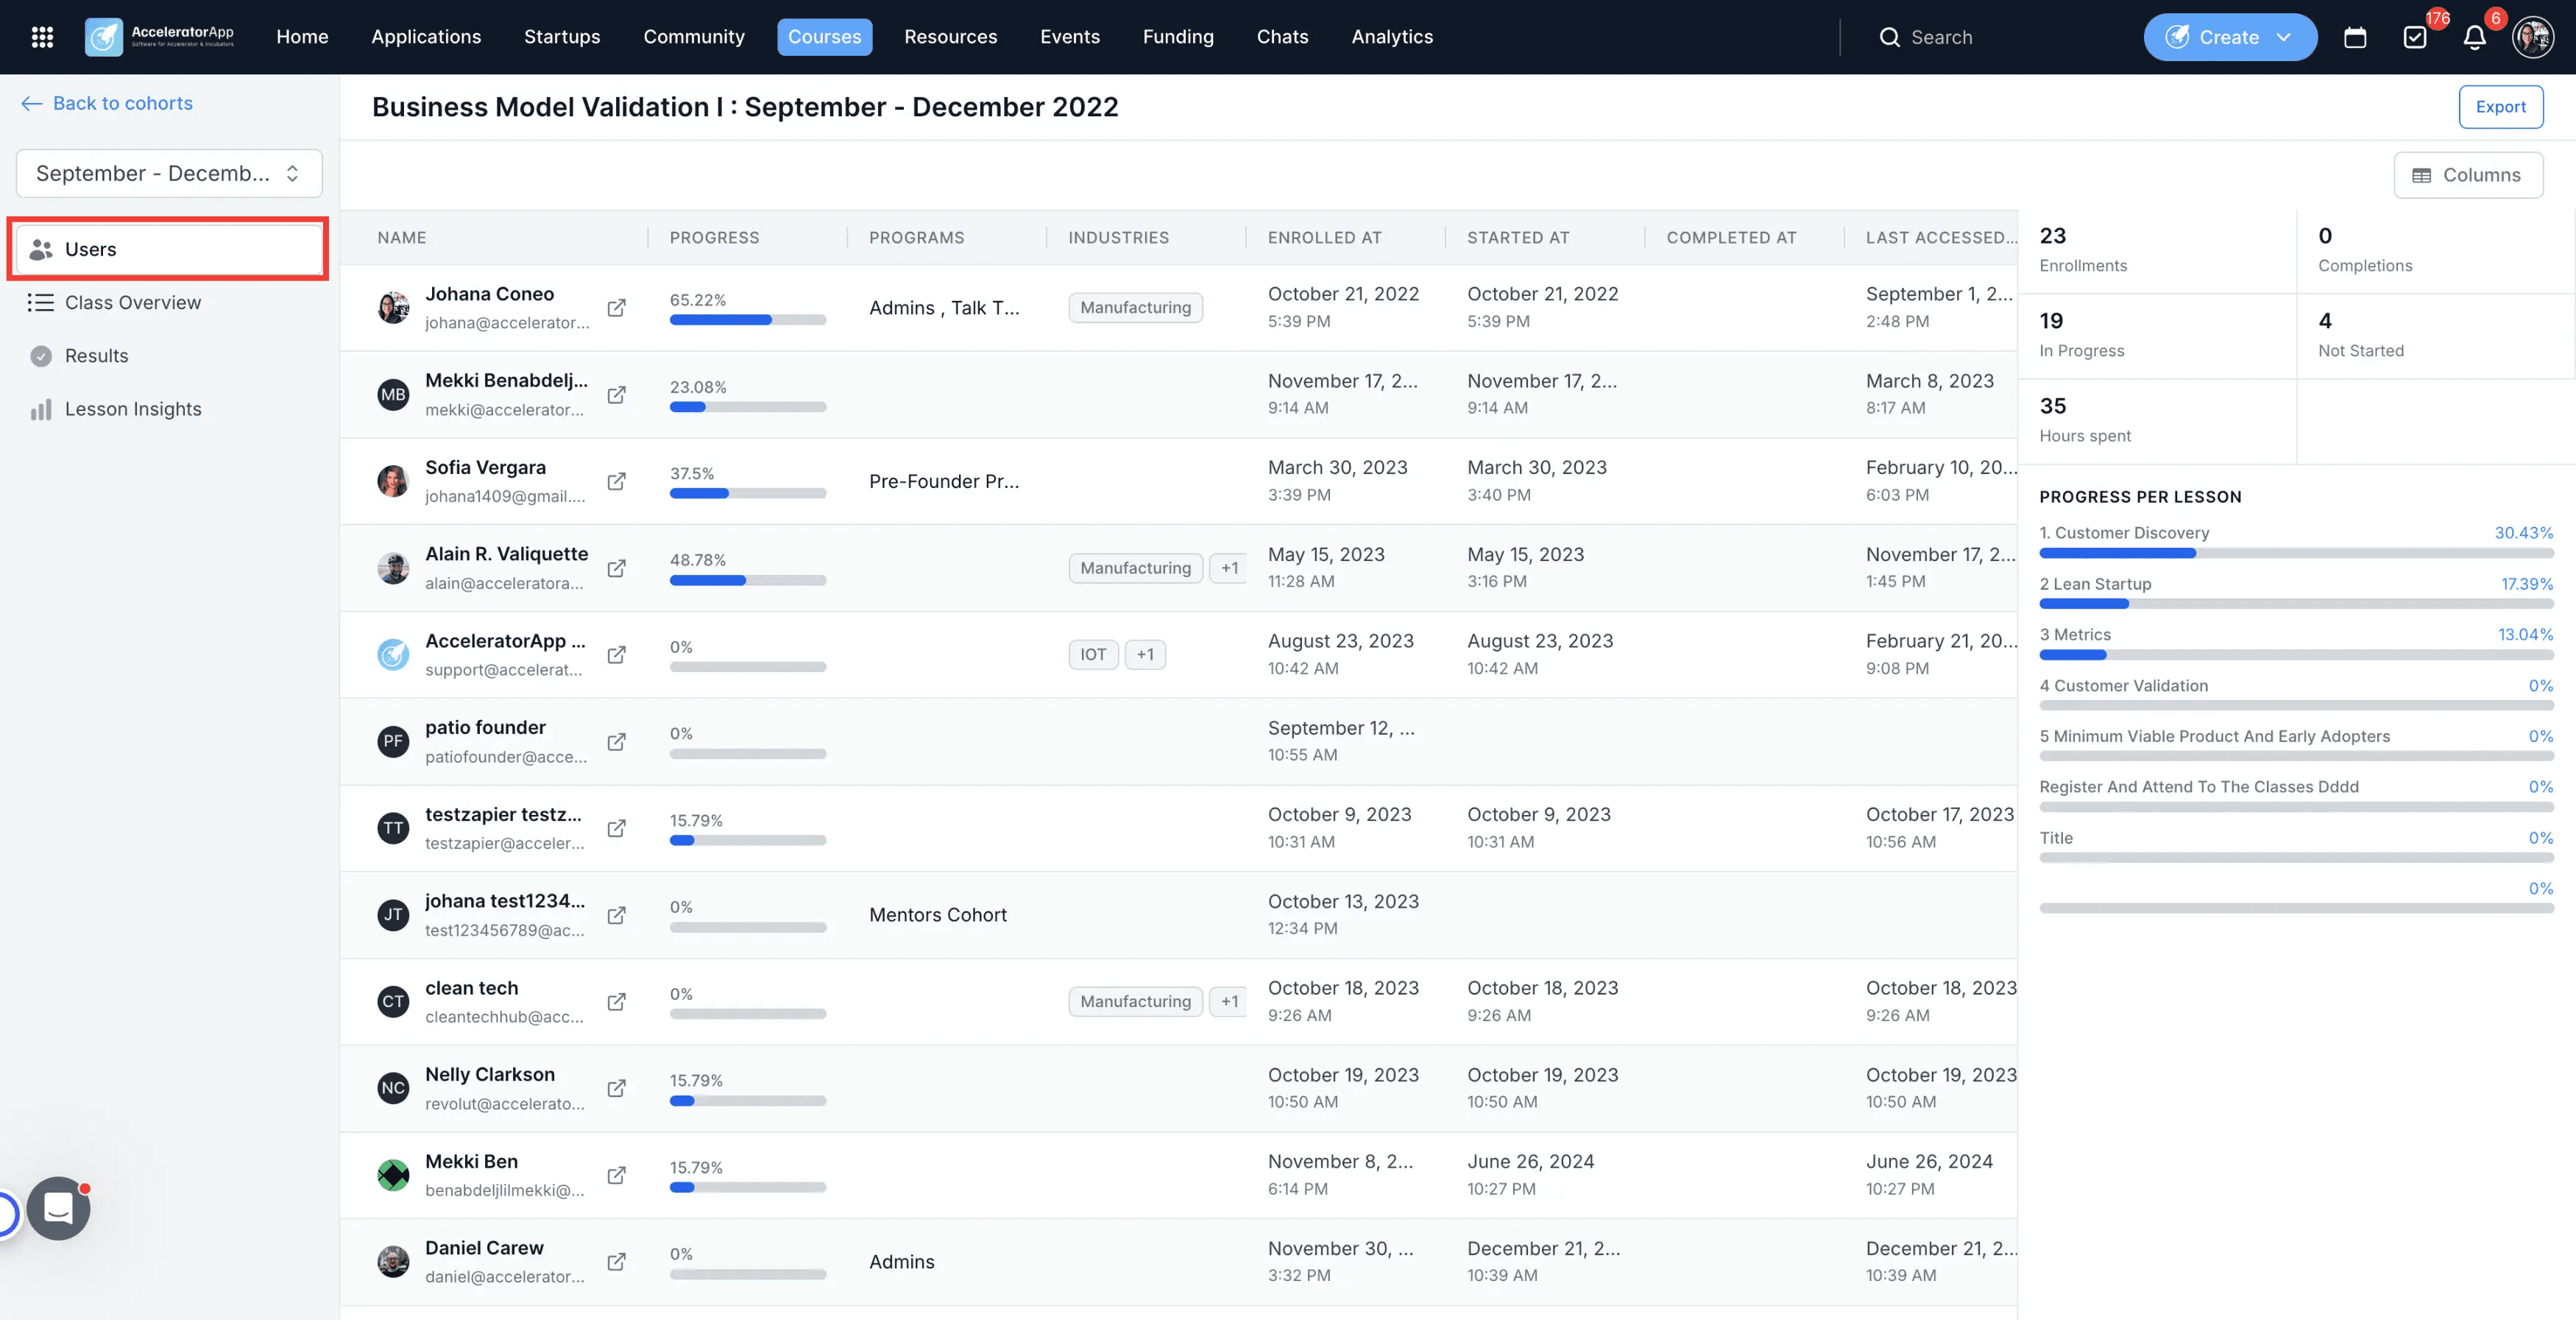Expand the +1 industries tag for clean tech

[x=1229, y=1002]
